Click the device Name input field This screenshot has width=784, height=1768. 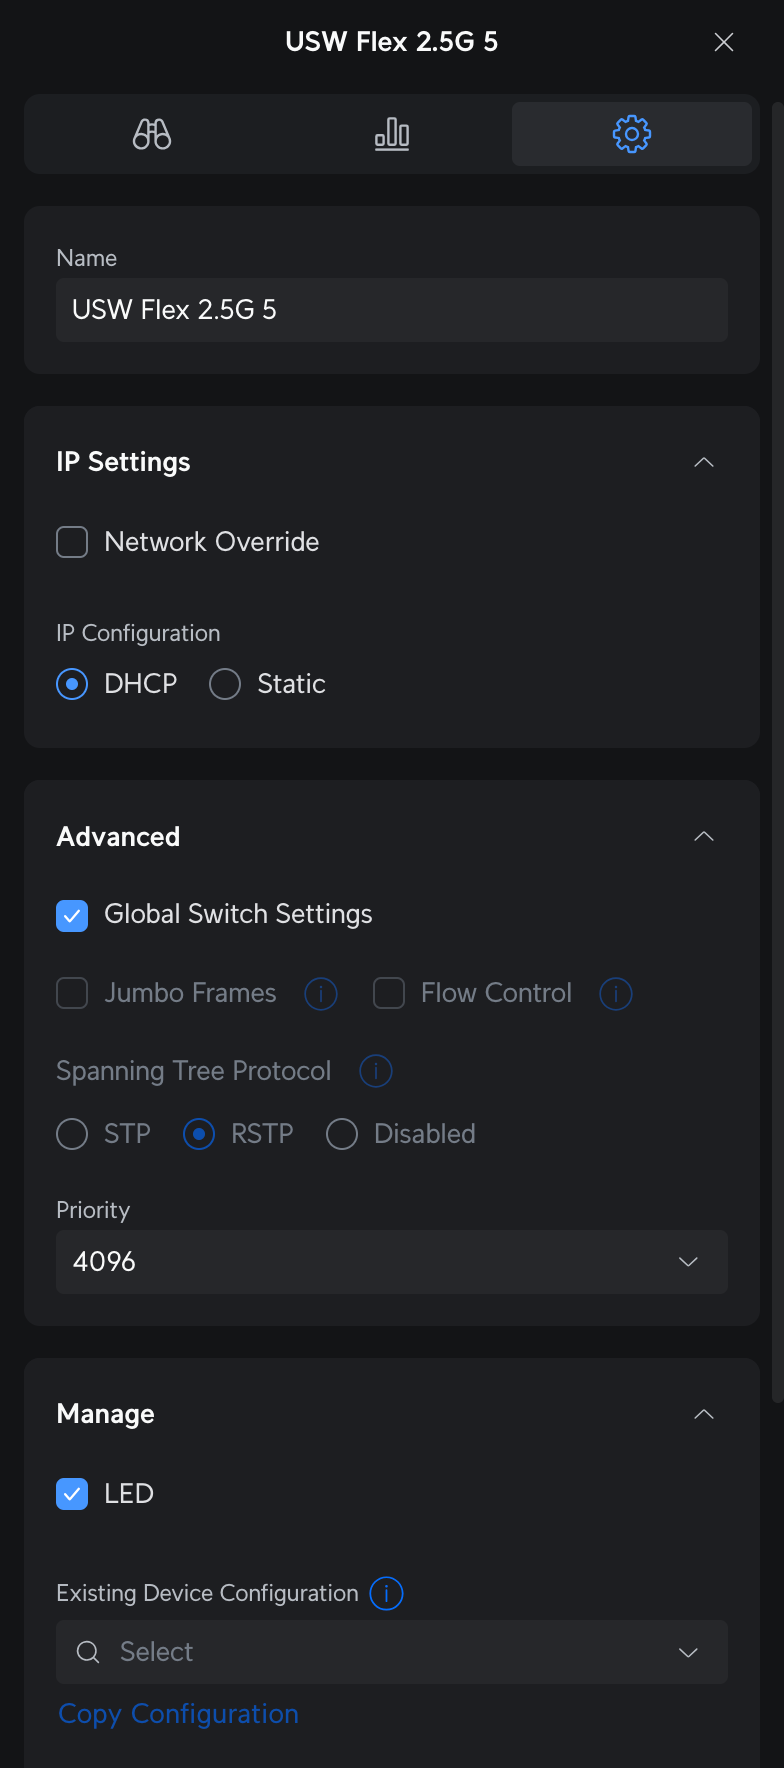392,310
